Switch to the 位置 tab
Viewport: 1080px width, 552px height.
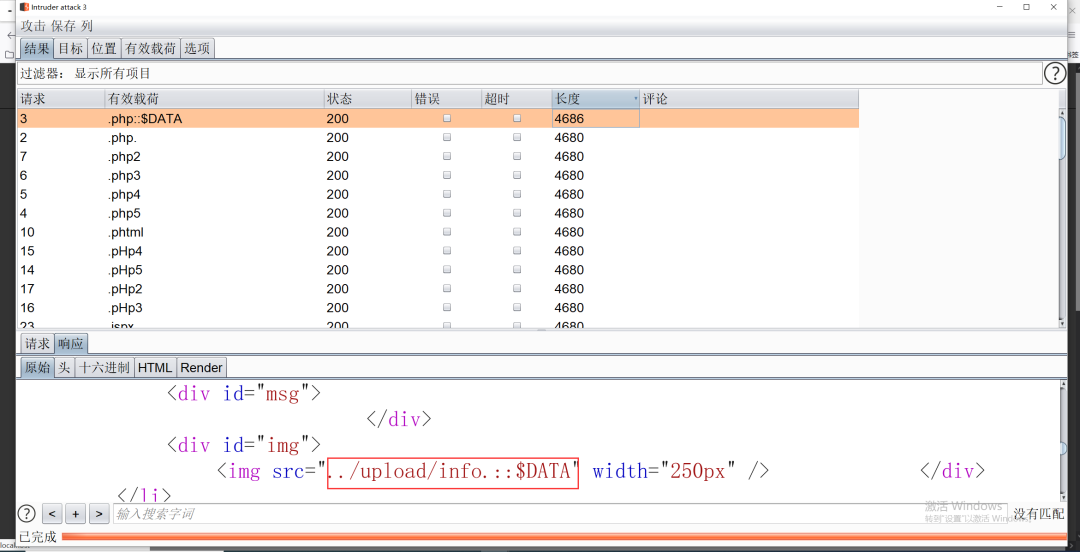pyautogui.click(x=104, y=48)
